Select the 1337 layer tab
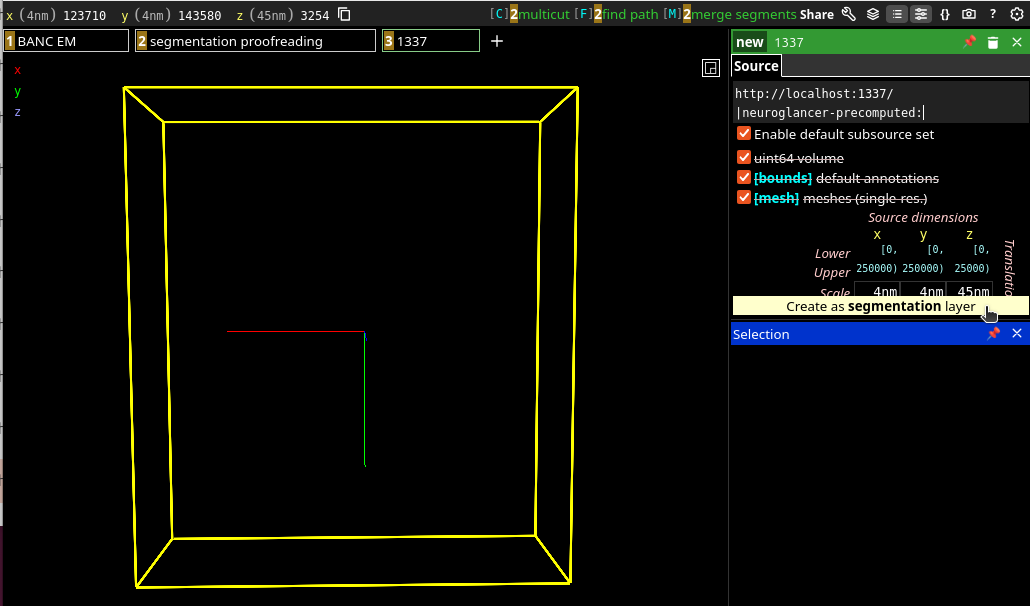Image resolution: width=1030 pixels, height=606 pixels. click(x=431, y=41)
